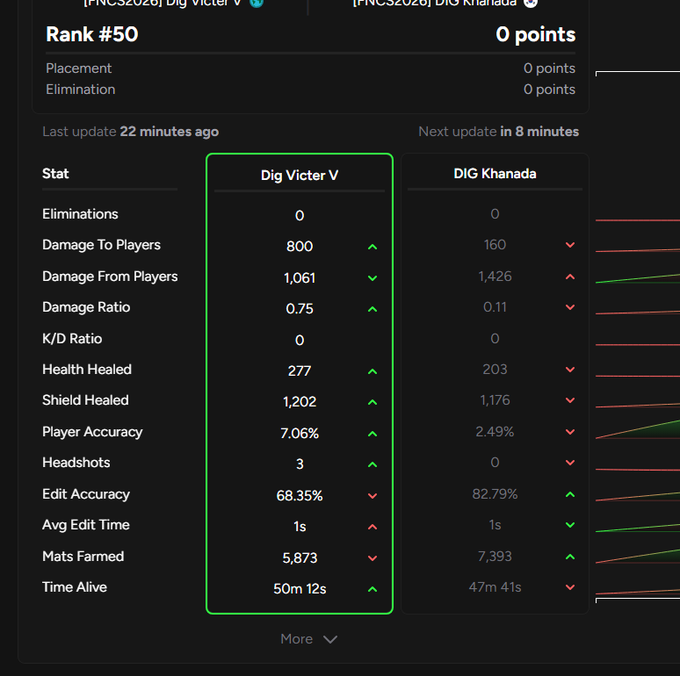Click Khanada's 7,393 mats value
The image size is (680, 676).
(495, 556)
